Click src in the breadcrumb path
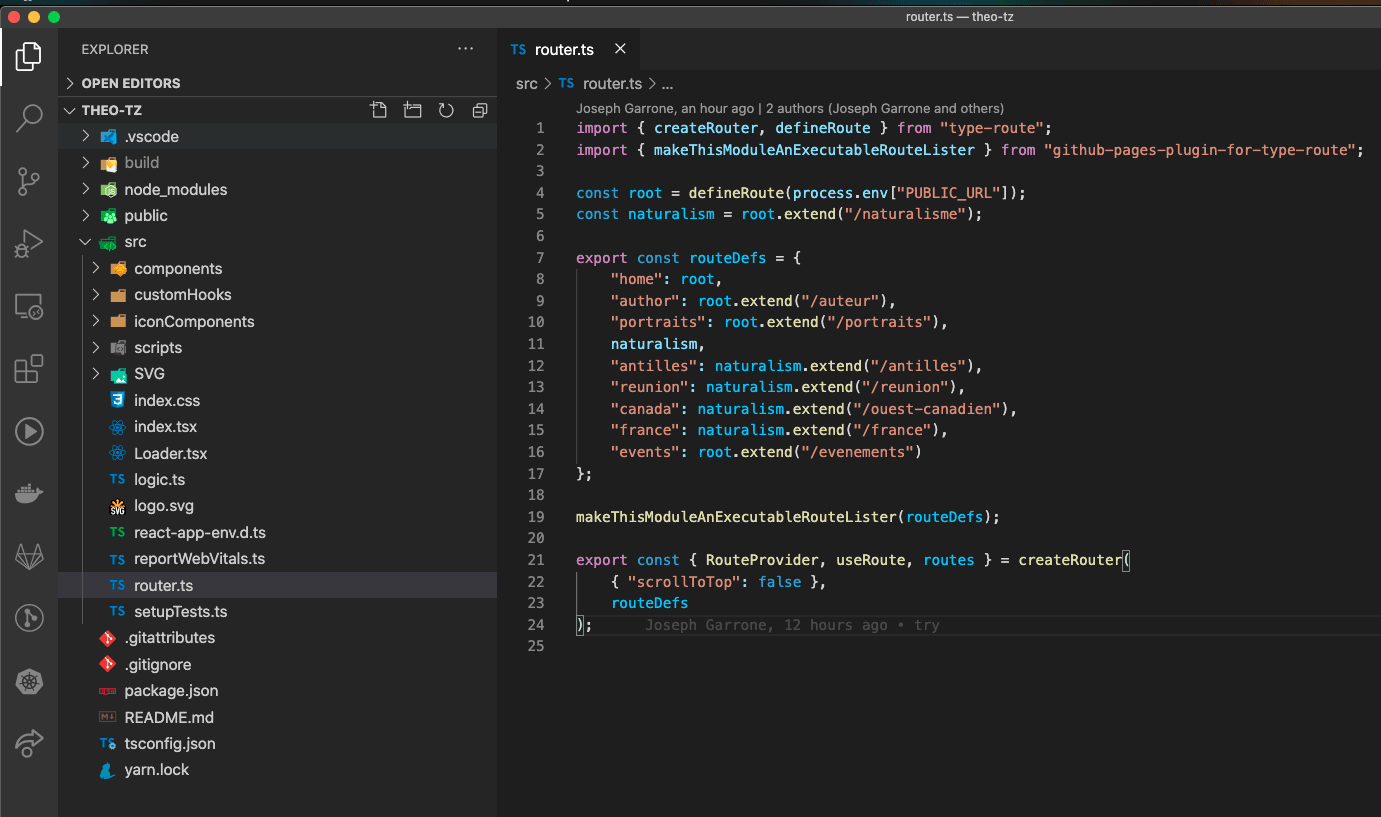 (526, 84)
